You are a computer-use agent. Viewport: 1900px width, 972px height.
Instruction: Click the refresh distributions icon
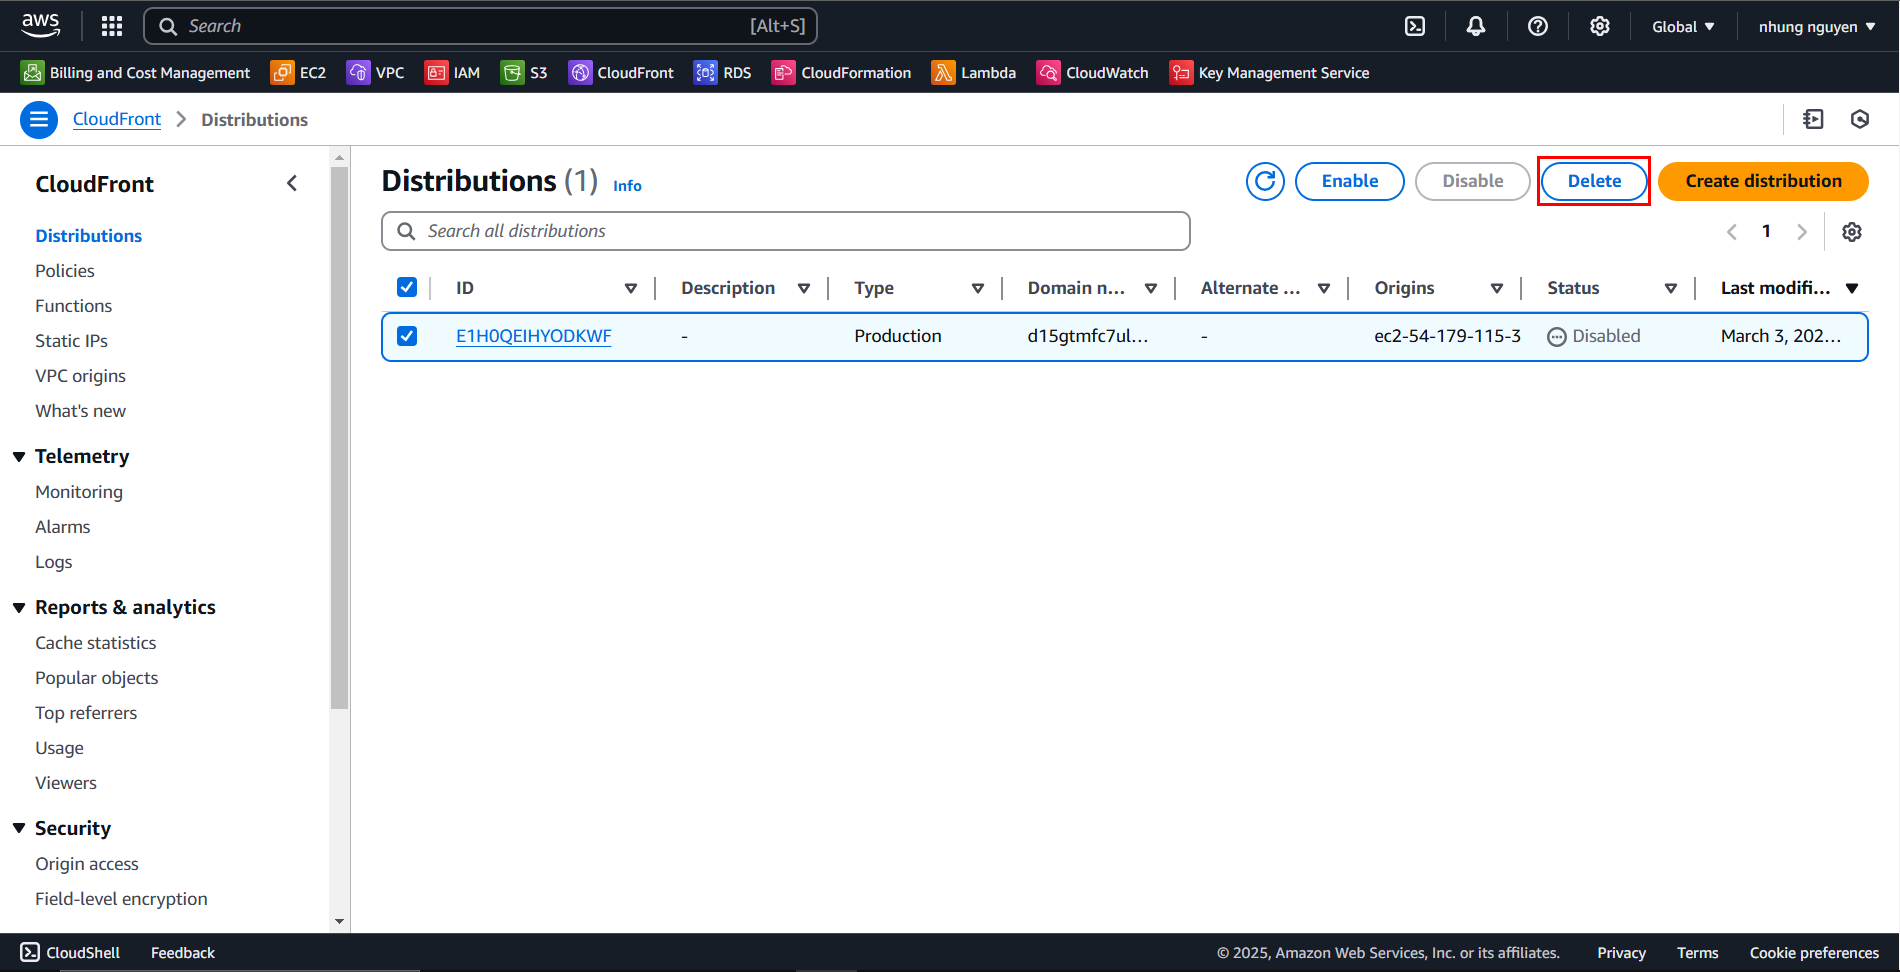tap(1265, 181)
